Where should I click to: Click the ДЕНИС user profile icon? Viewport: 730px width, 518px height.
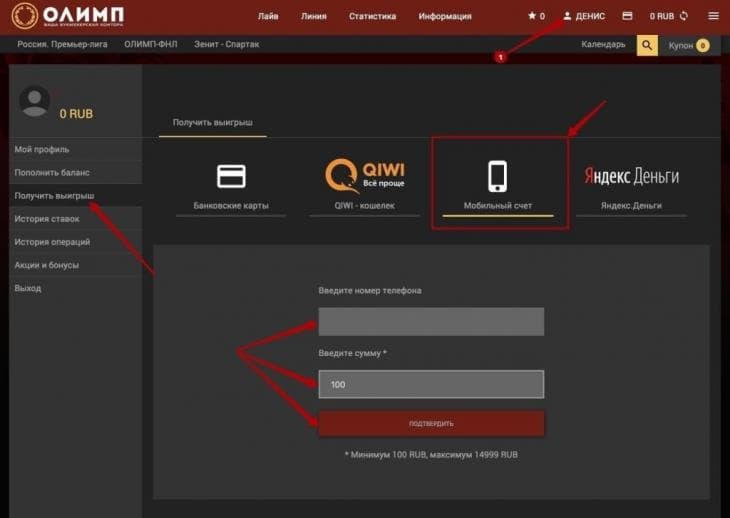click(x=568, y=16)
